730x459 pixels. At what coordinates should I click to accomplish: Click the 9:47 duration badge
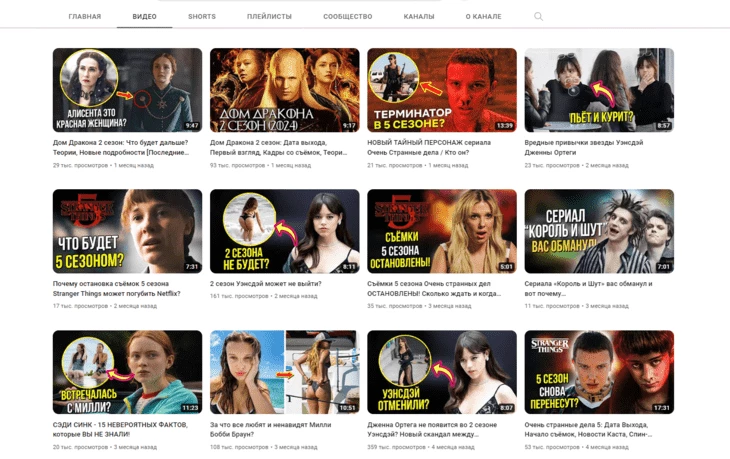tap(191, 126)
